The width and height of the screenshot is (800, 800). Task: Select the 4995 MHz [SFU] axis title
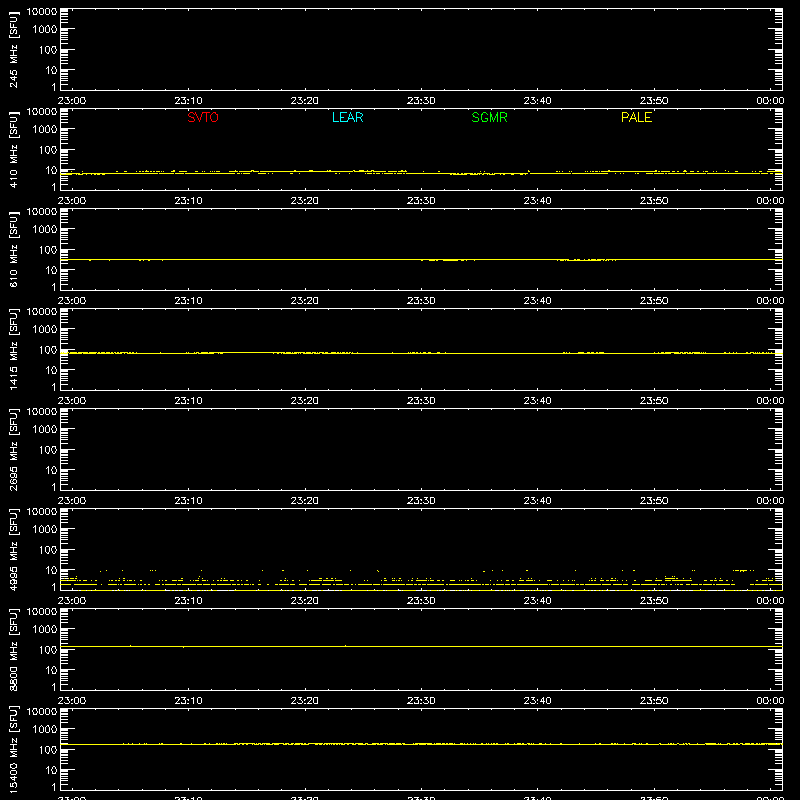click(13, 550)
